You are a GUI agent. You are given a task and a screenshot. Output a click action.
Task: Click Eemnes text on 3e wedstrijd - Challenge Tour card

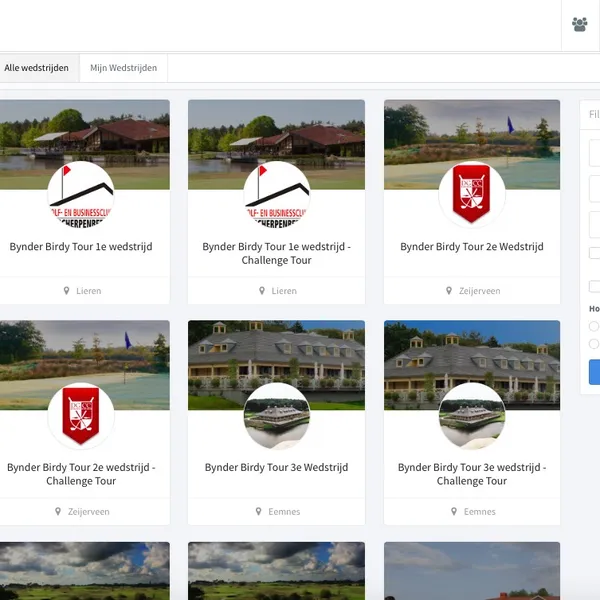pyautogui.click(x=479, y=512)
